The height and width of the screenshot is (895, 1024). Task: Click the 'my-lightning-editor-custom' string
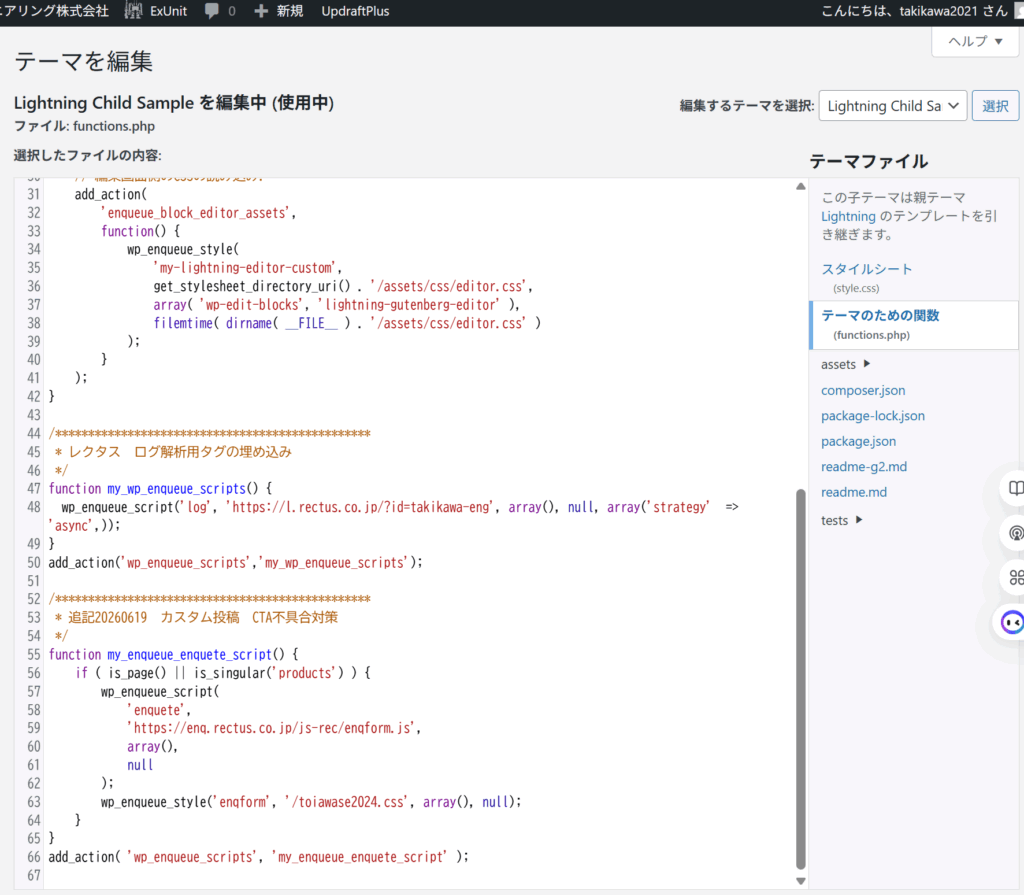pos(244,268)
